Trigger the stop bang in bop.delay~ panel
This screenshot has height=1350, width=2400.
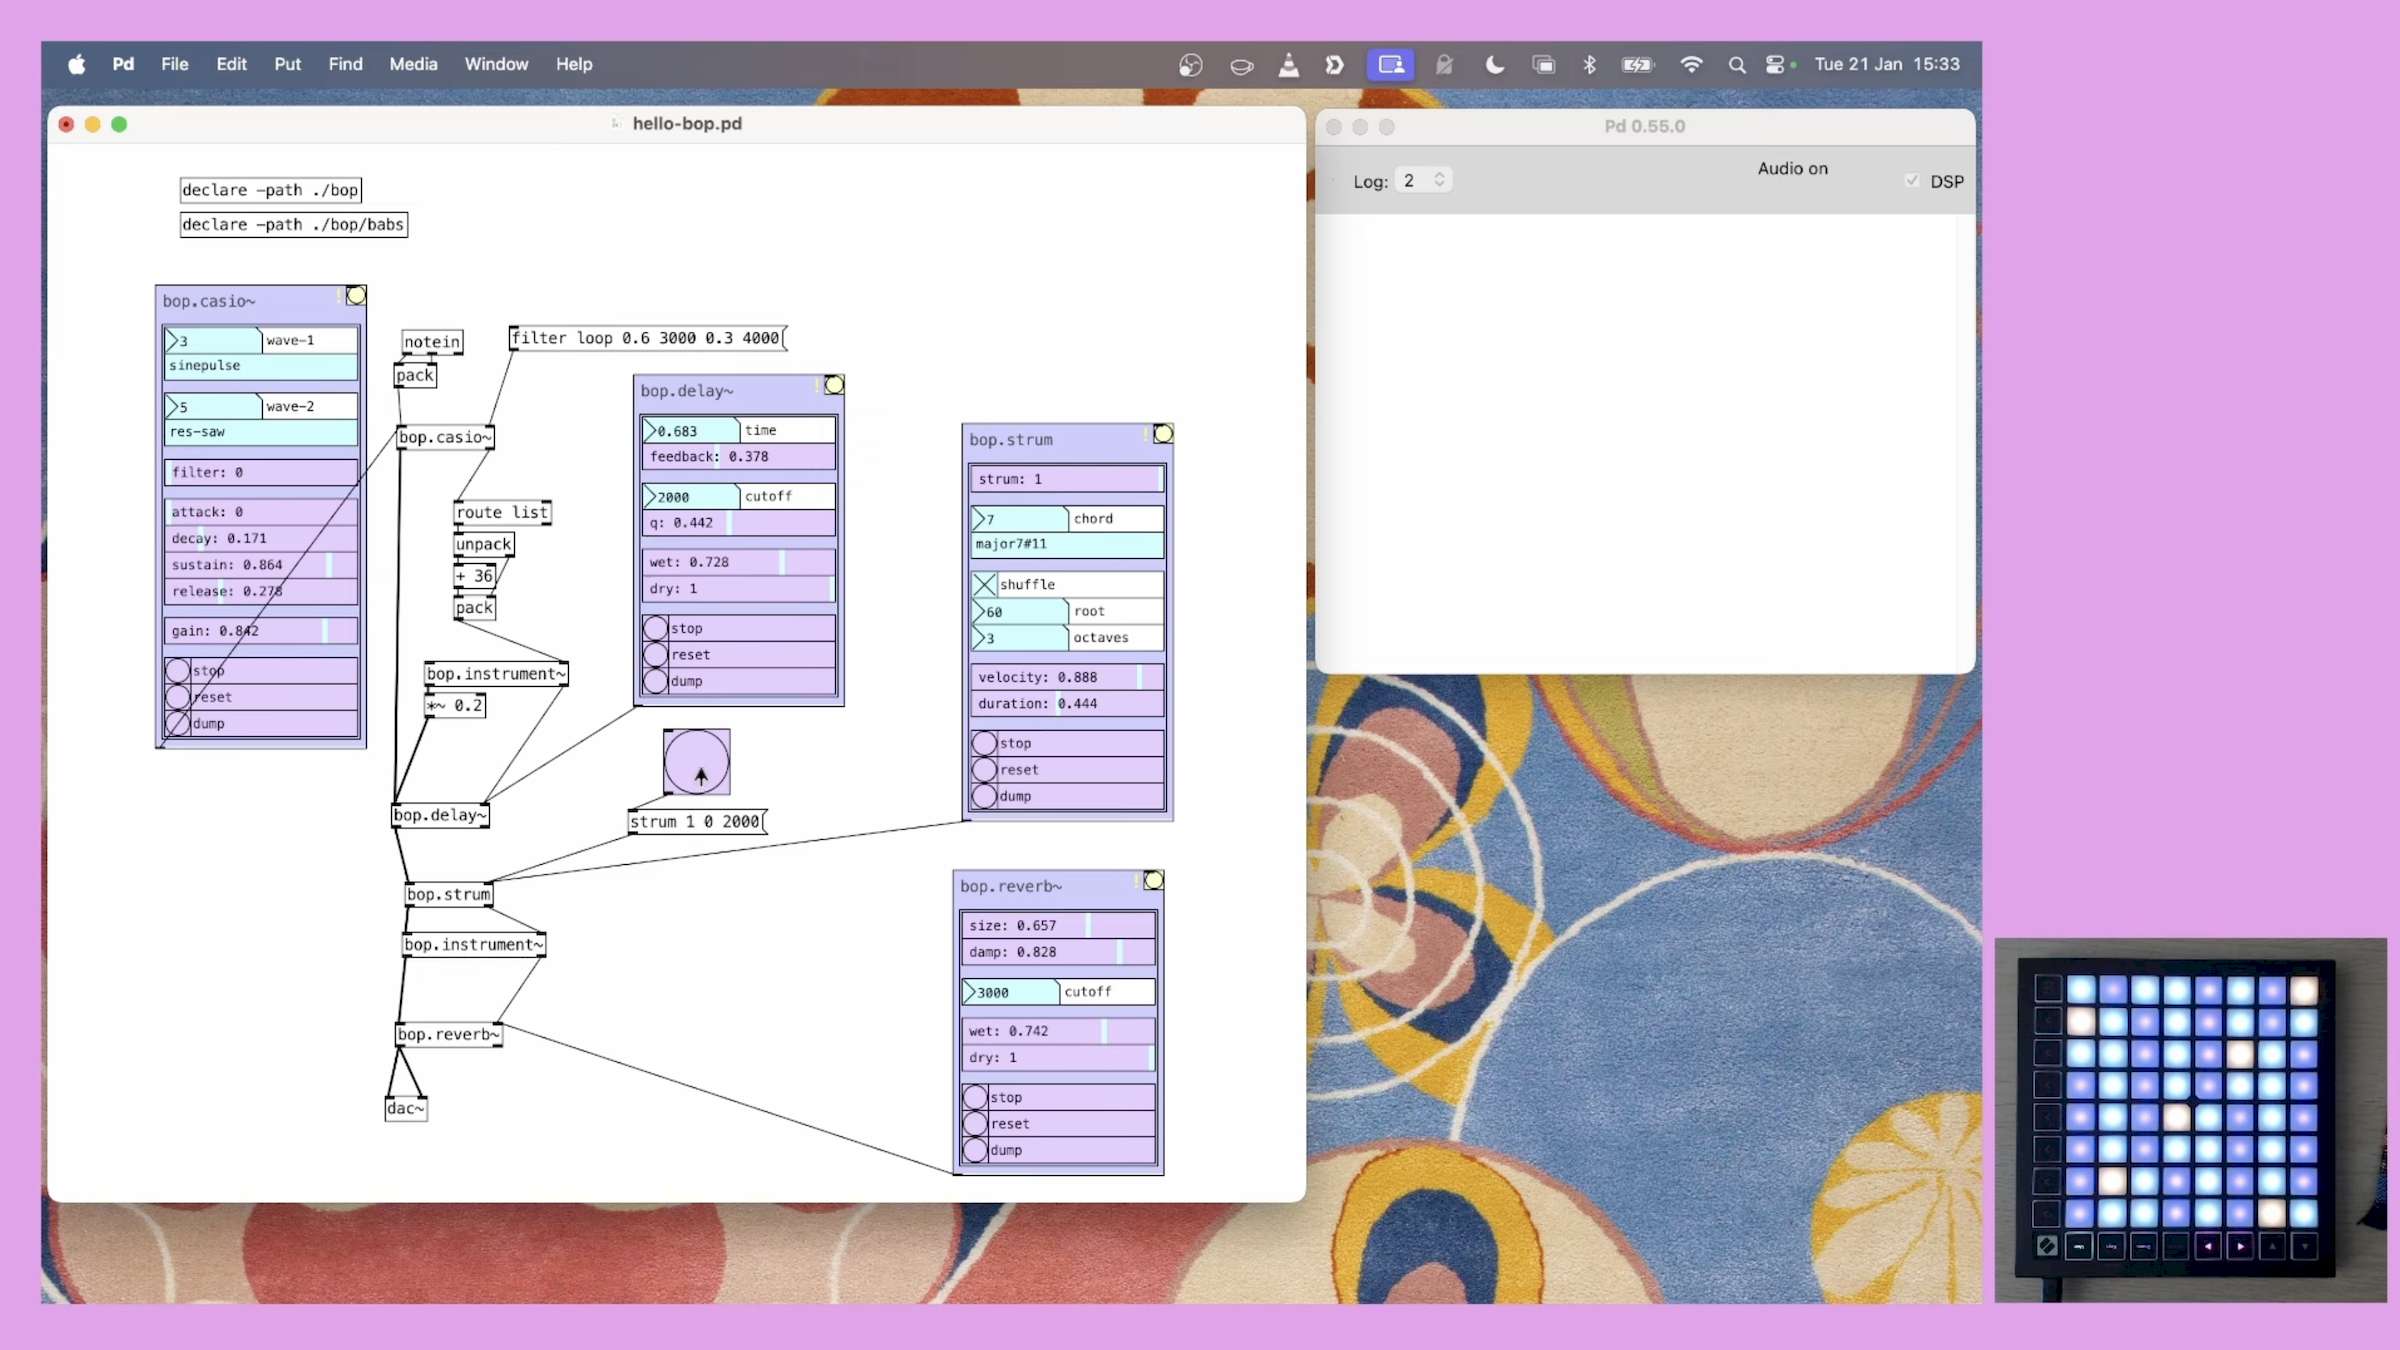655,628
